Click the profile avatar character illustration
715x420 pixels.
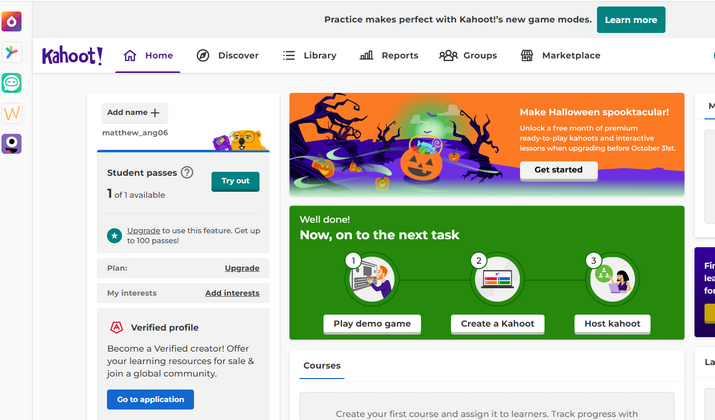(240, 140)
